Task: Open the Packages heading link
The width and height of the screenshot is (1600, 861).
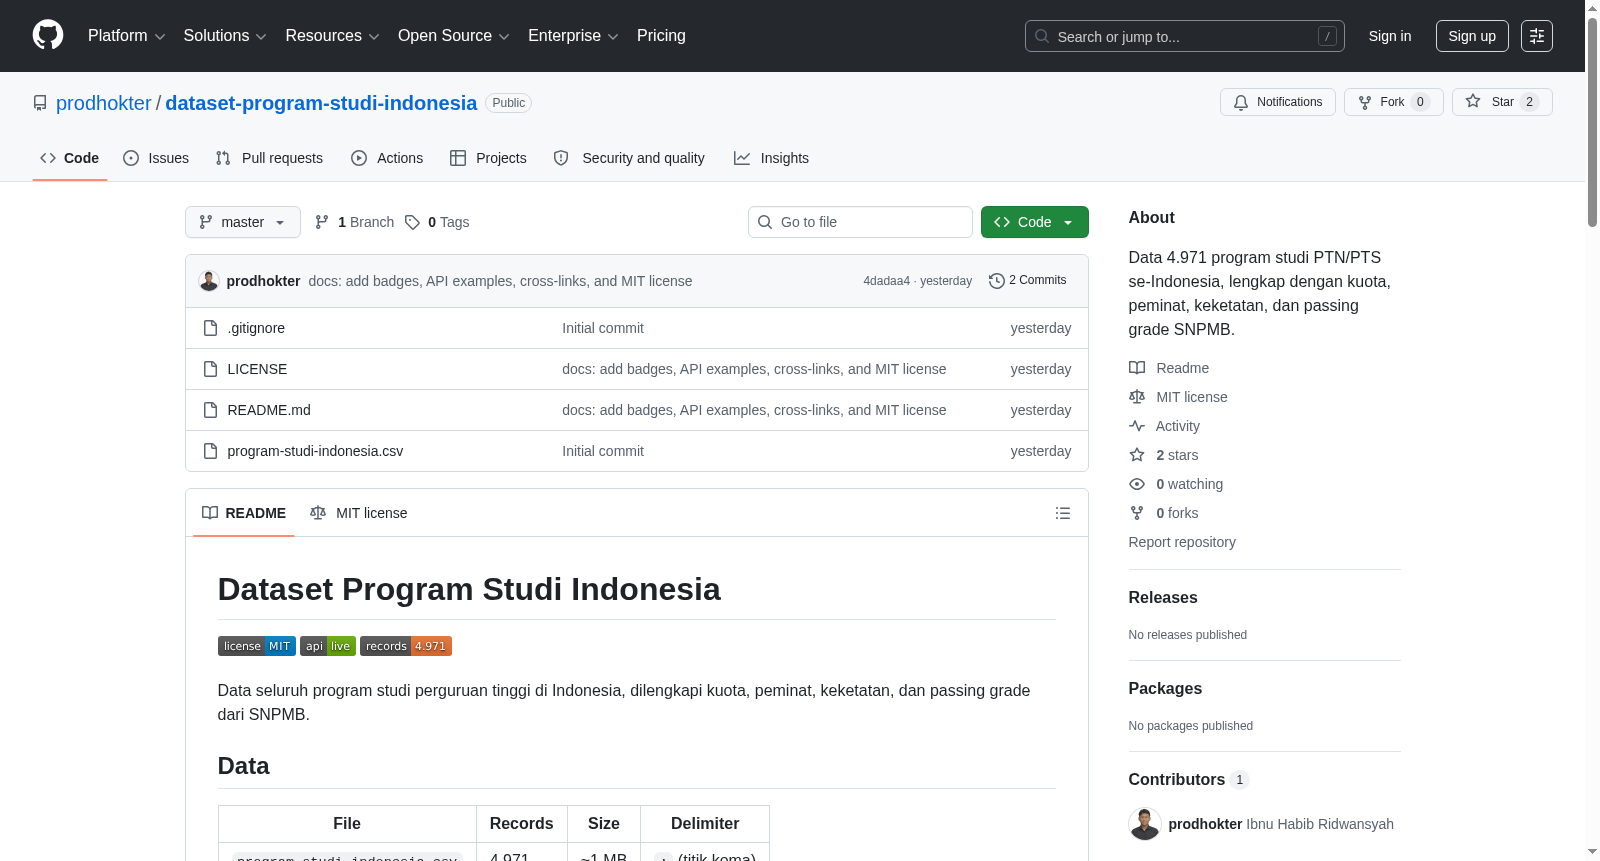Action: pyautogui.click(x=1165, y=688)
